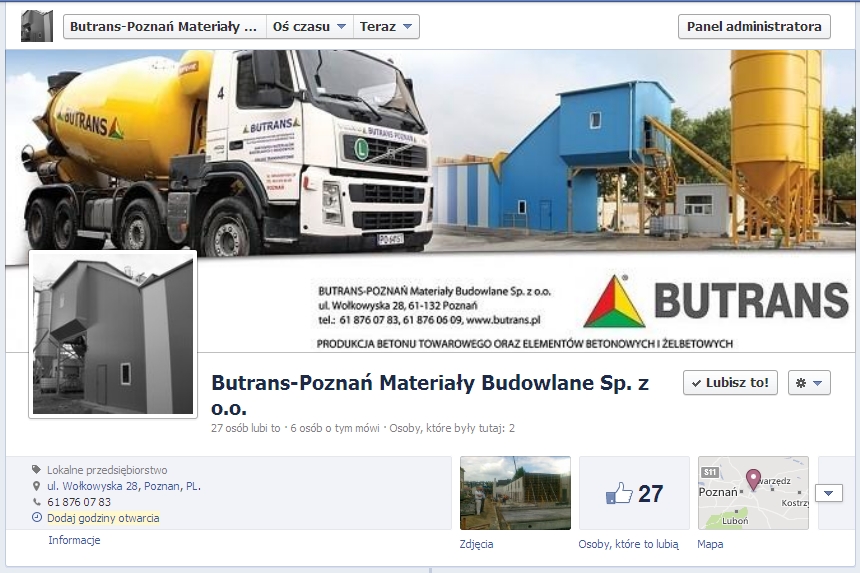Expand more tabs with the arrow button

(829, 493)
